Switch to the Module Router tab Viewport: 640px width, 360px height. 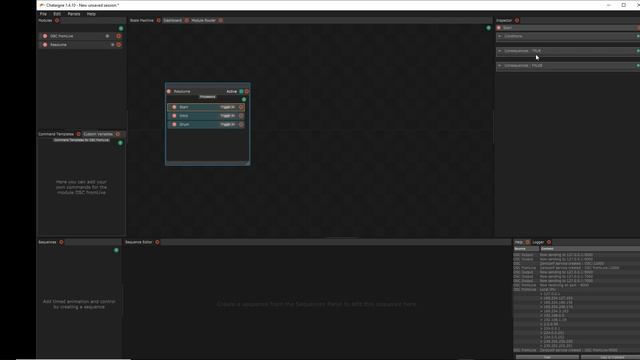pyautogui.click(x=203, y=20)
